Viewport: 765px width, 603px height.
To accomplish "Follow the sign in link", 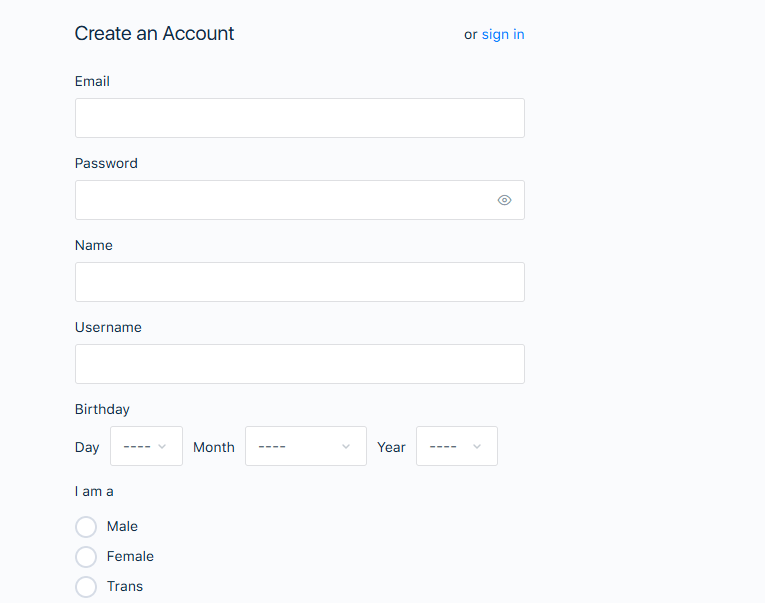I will coord(503,34).
